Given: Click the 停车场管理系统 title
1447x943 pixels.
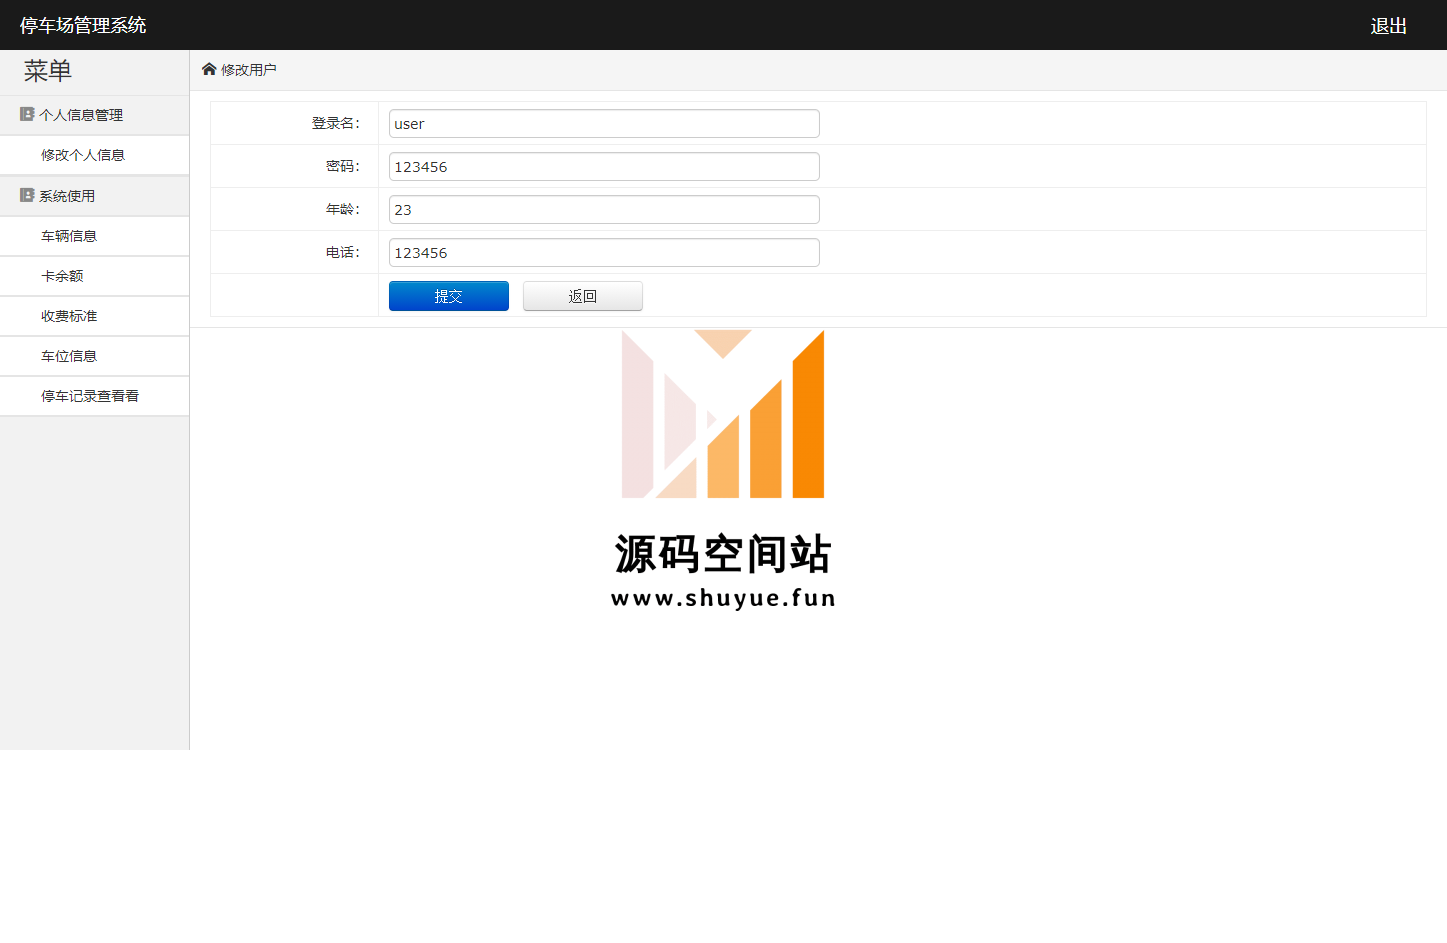Looking at the screenshot, I should [x=83, y=25].
